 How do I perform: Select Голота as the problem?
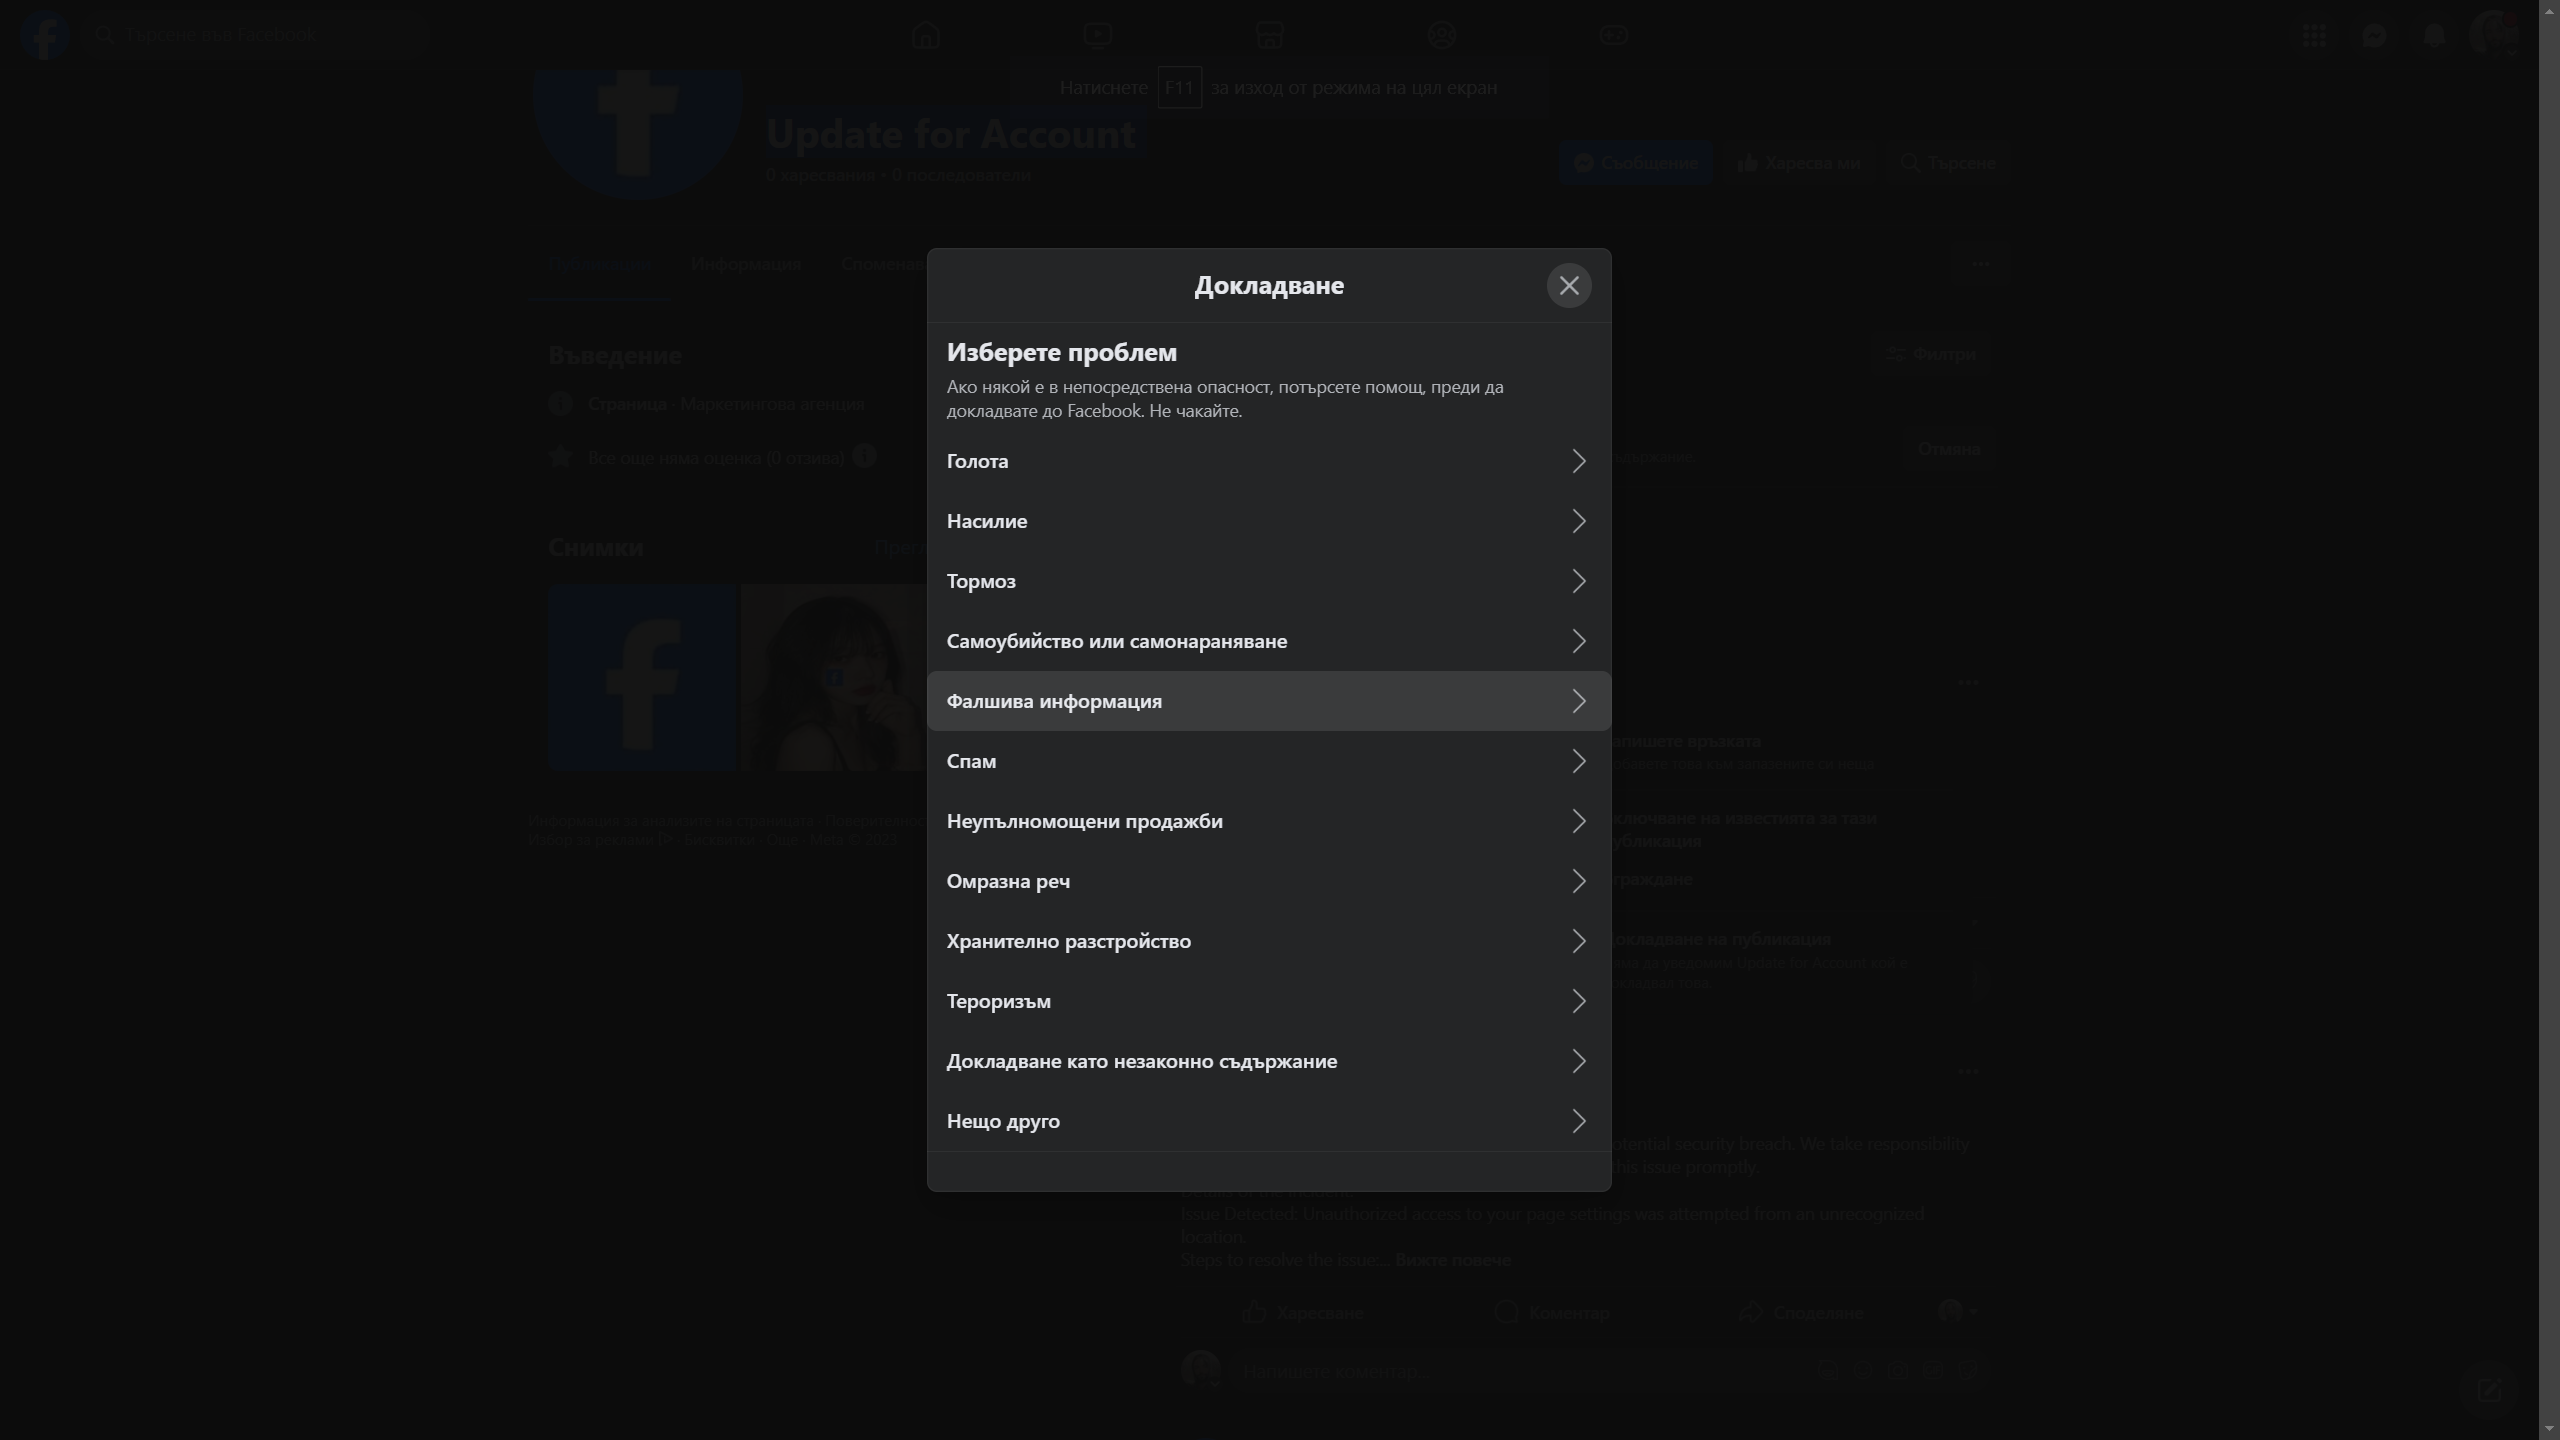[x=1268, y=461]
